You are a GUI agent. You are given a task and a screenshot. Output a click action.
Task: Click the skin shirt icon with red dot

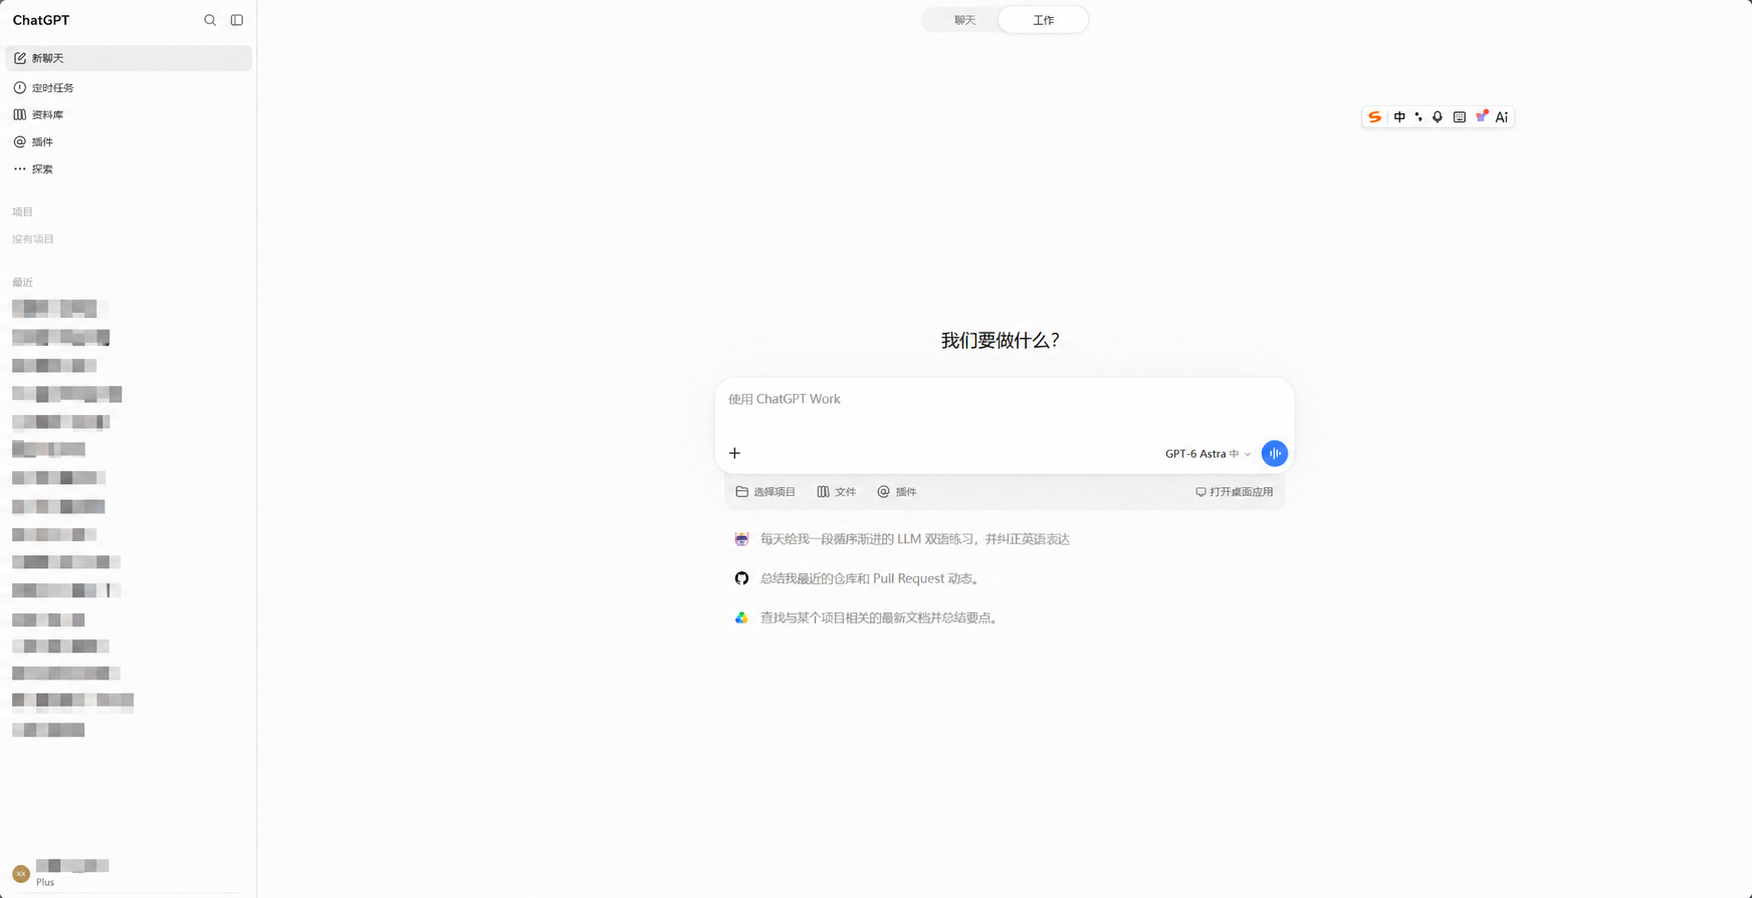pyautogui.click(x=1482, y=116)
